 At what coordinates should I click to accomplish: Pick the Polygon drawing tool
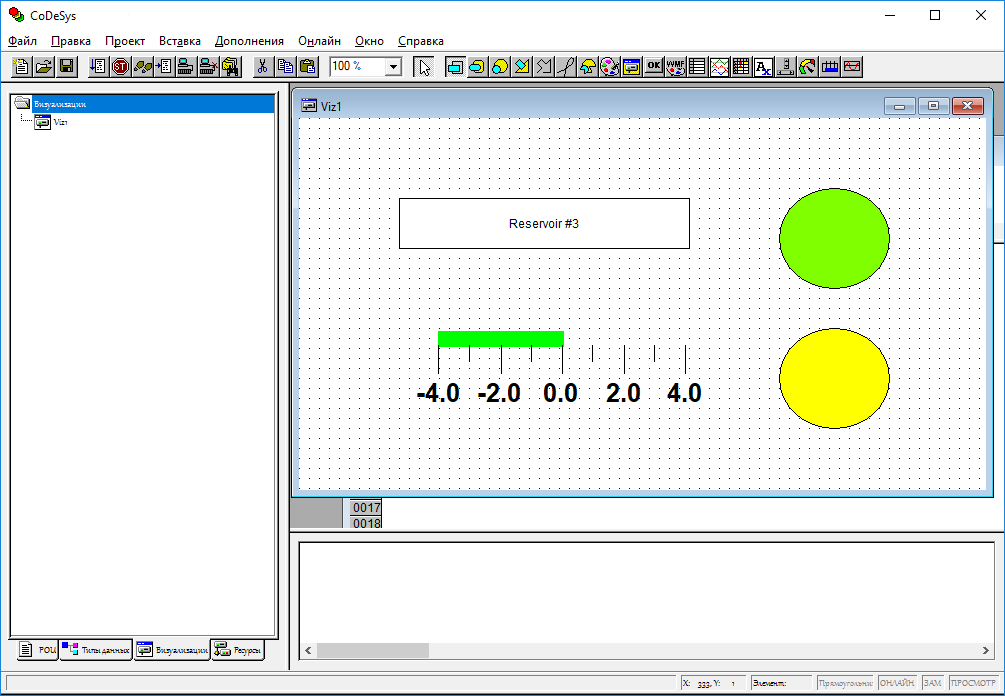(522, 67)
